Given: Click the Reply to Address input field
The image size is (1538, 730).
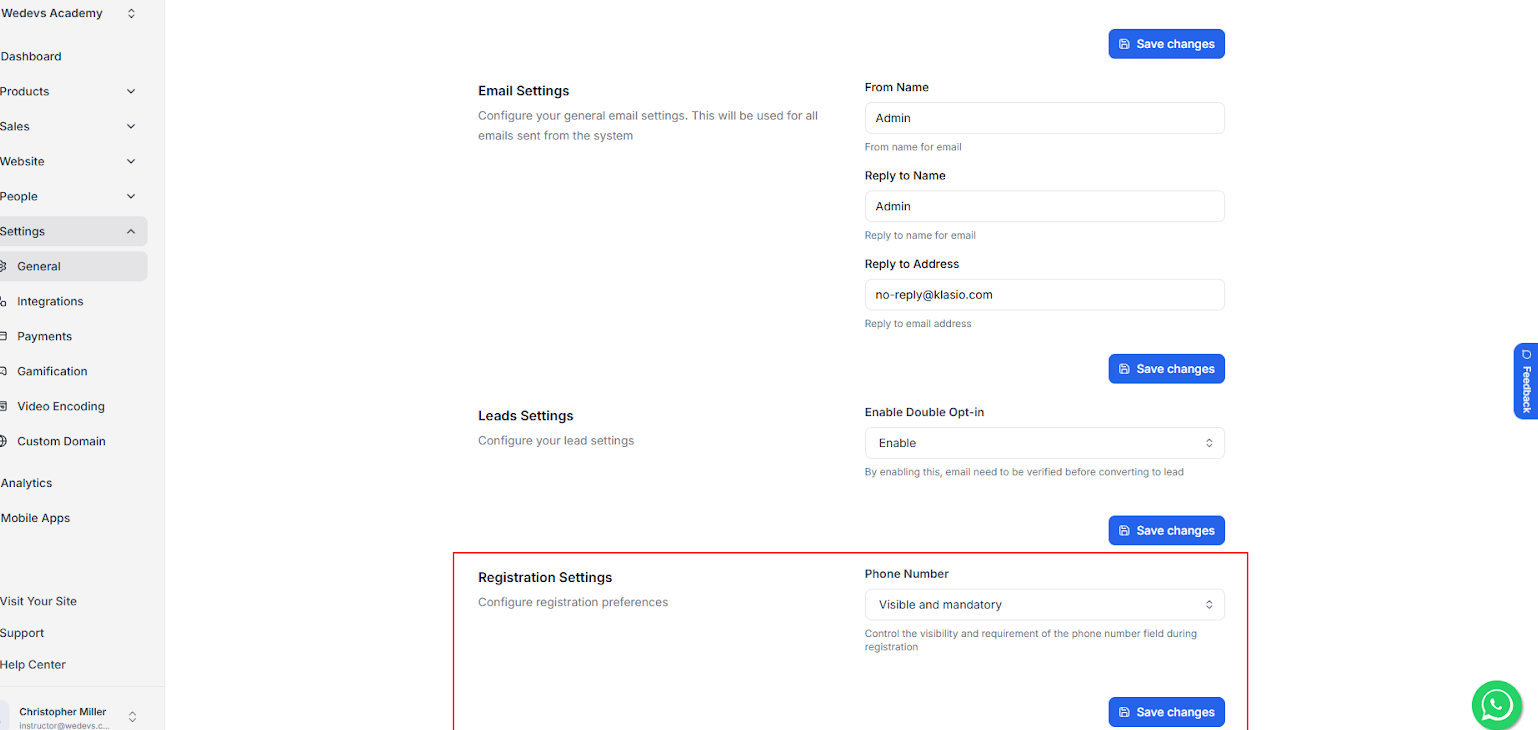Looking at the screenshot, I should [x=1044, y=294].
